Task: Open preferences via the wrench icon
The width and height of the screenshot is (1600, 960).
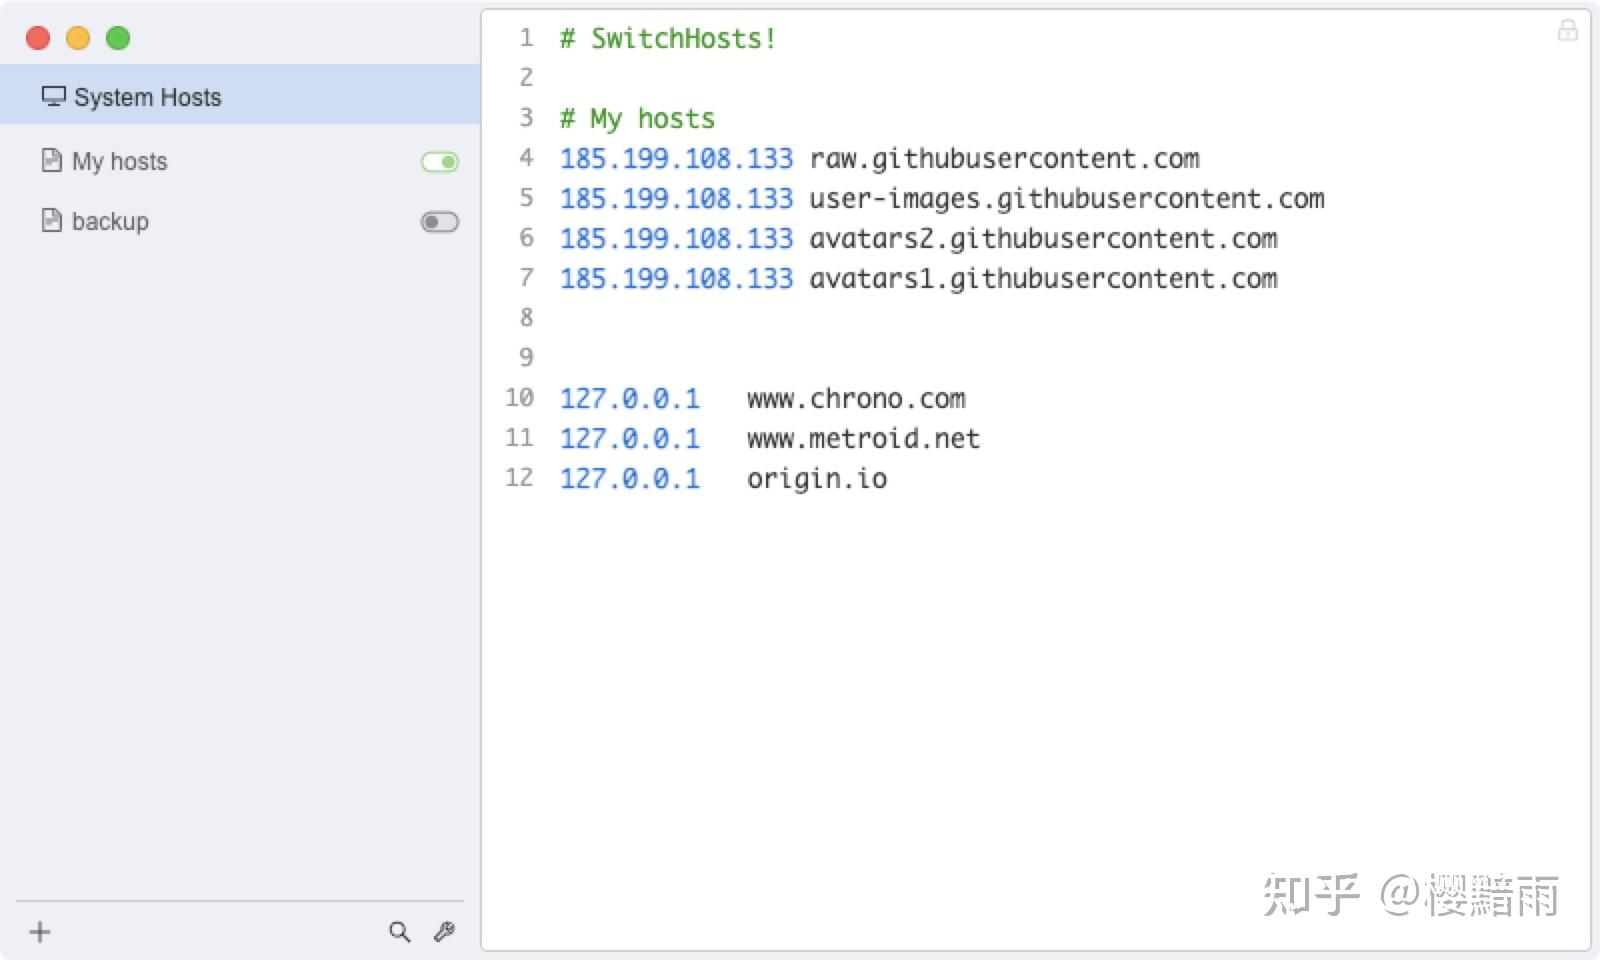Action: pyautogui.click(x=445, y=932)
